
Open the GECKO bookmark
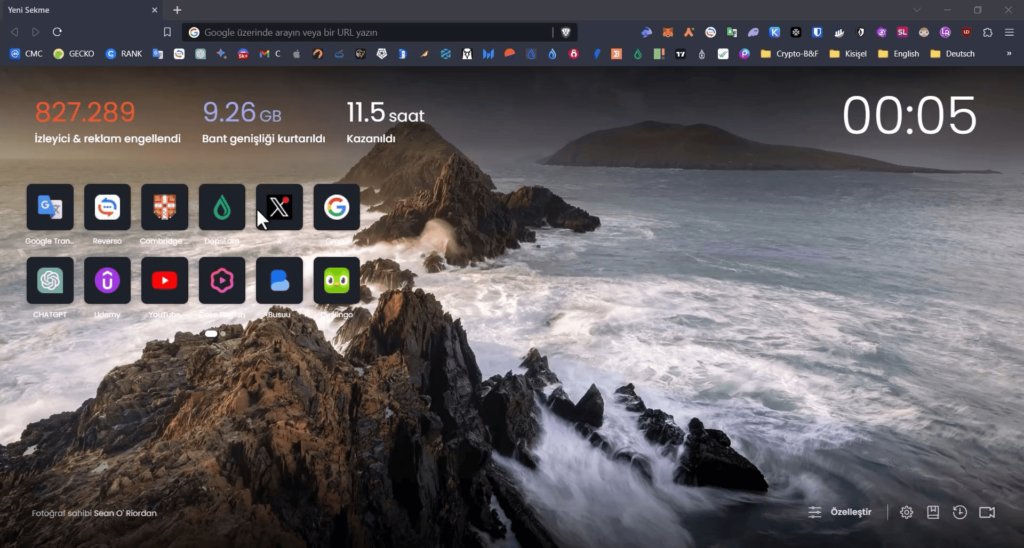pyautogui.click(x=74, y=54)
